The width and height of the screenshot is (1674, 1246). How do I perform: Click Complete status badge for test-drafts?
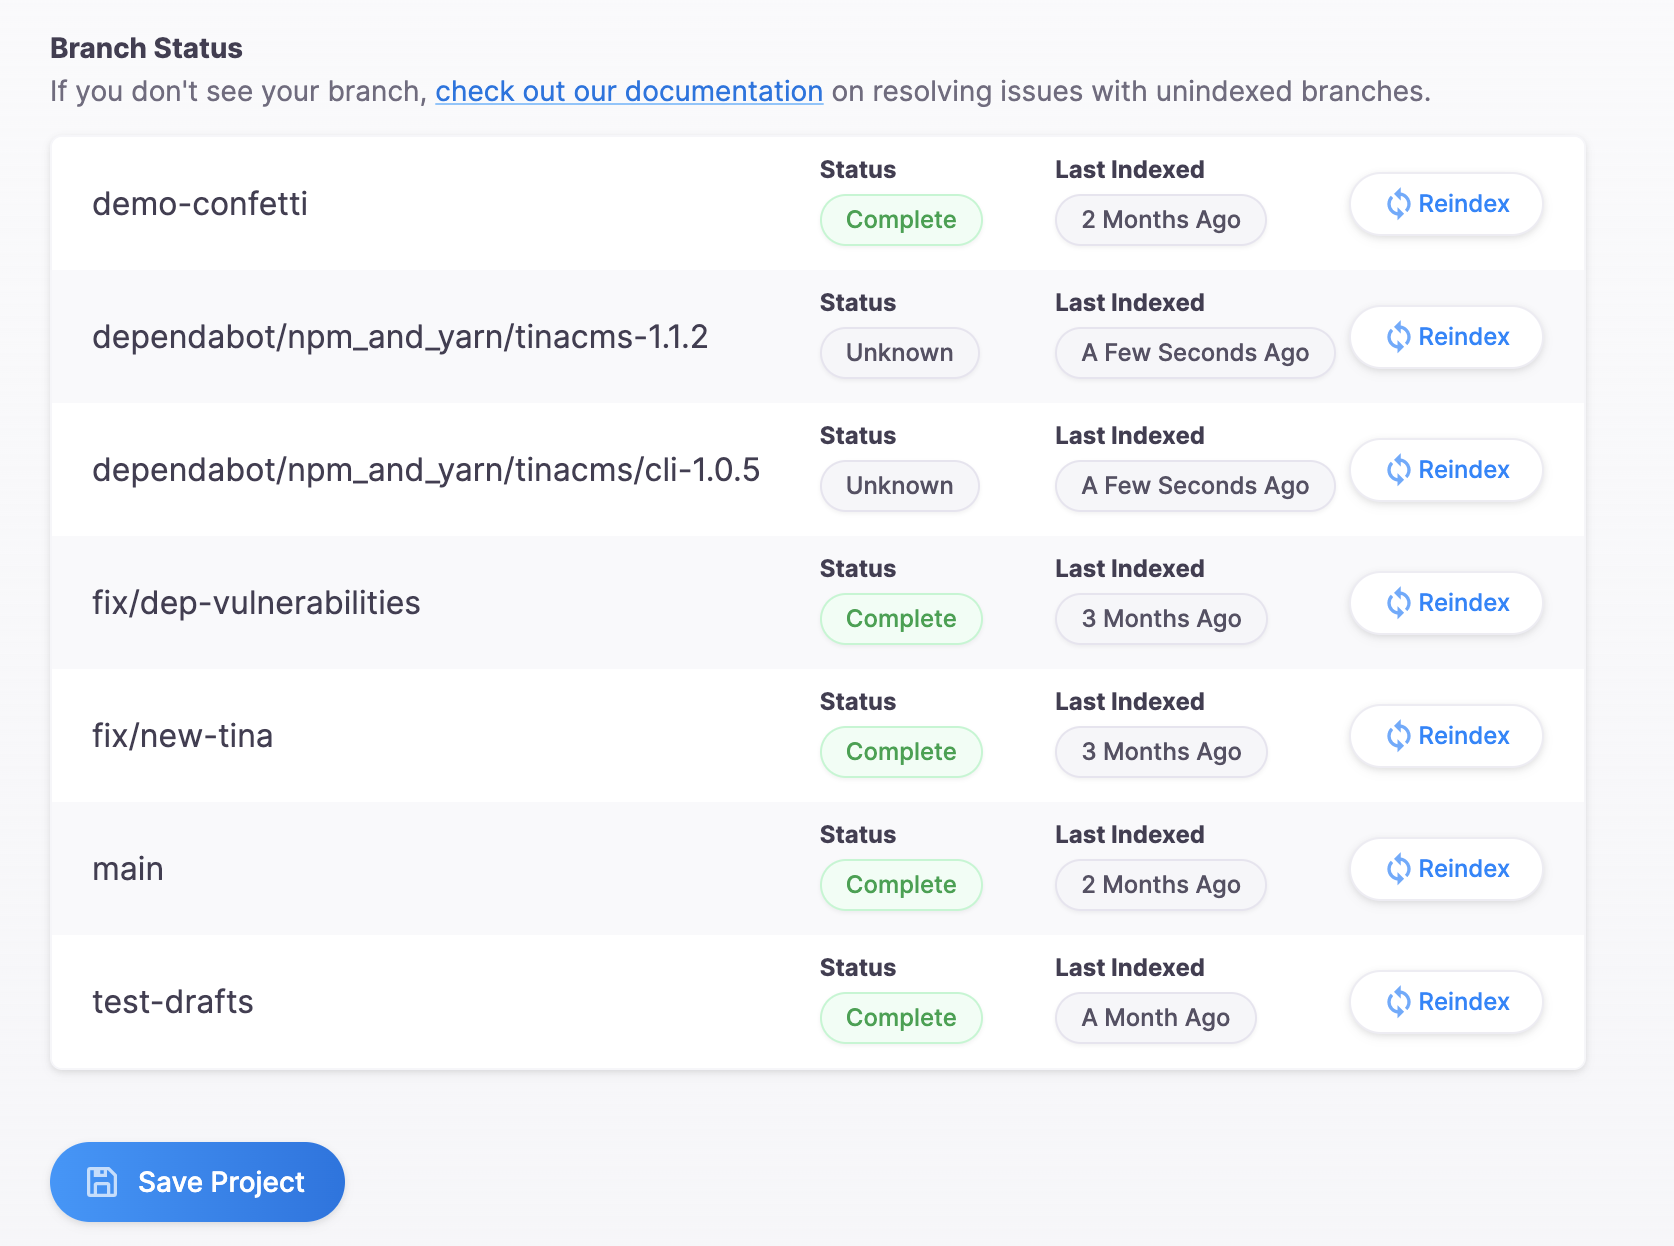click(901, 1018)
